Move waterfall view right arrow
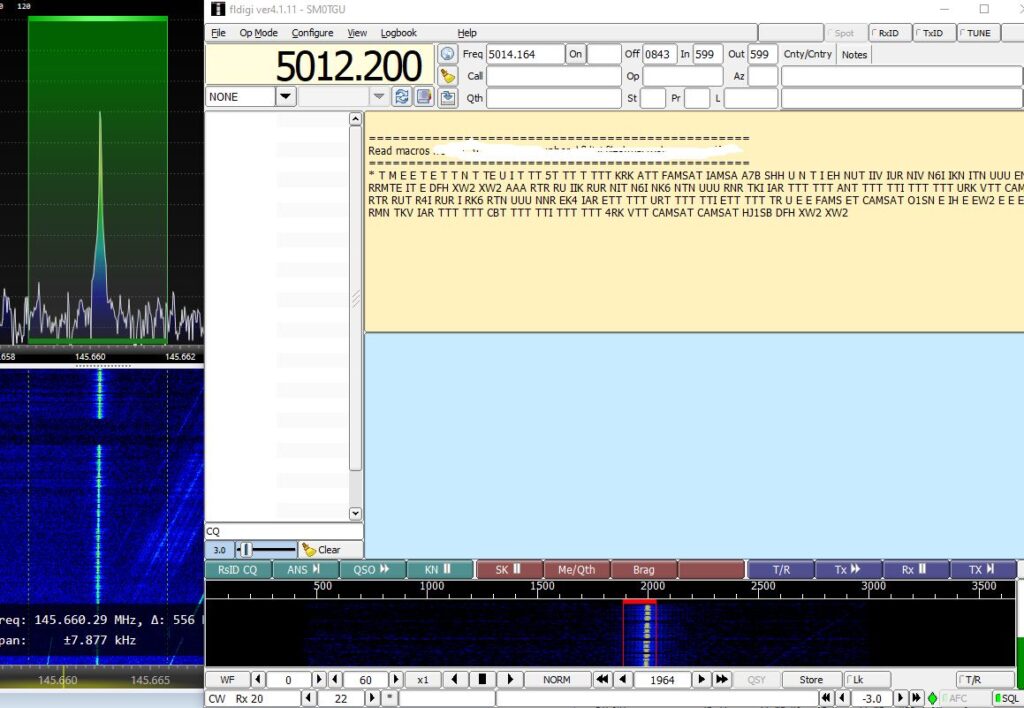 (x=510, y=679)
